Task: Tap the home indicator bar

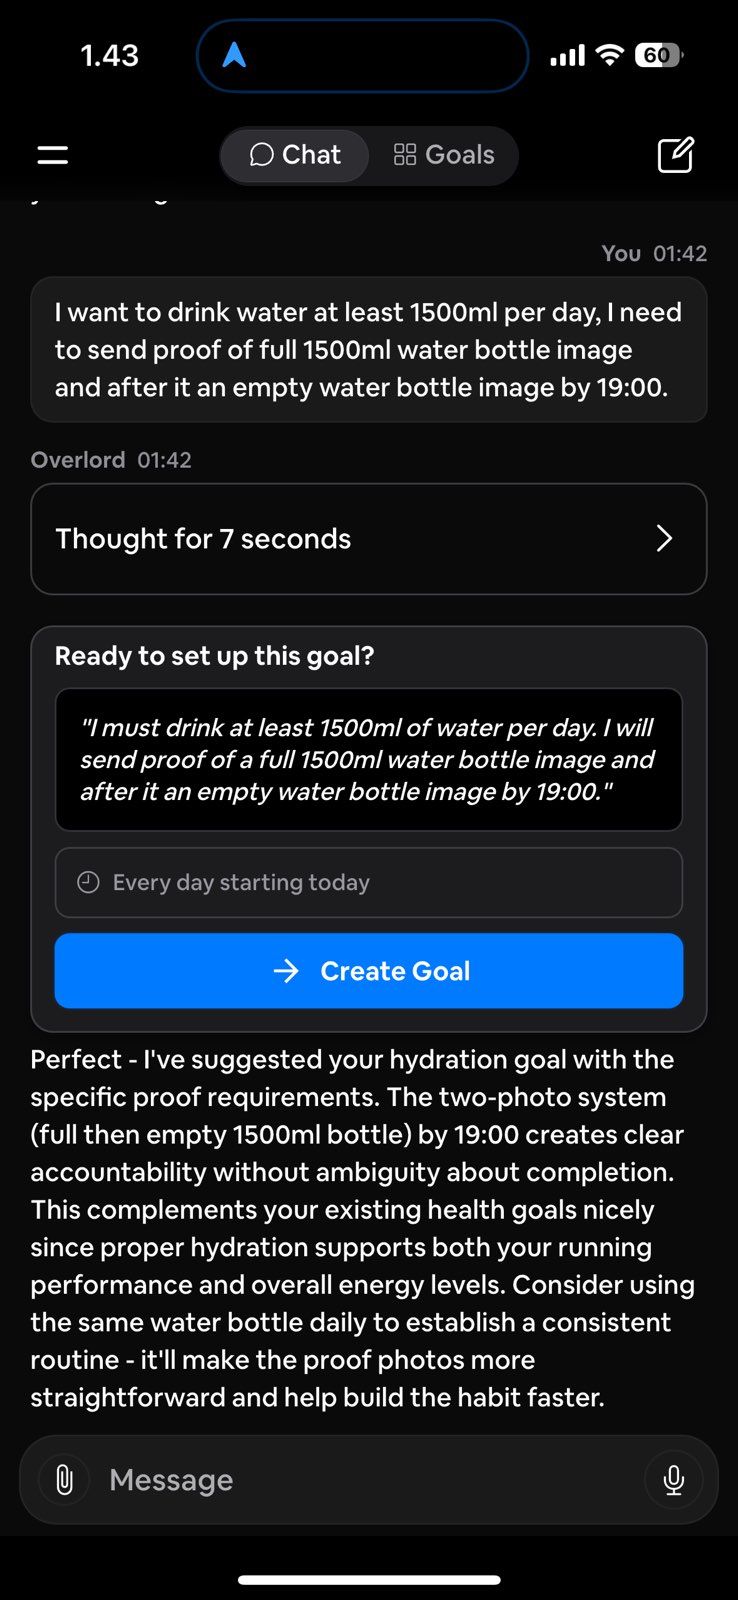Action: (369, 1580)
